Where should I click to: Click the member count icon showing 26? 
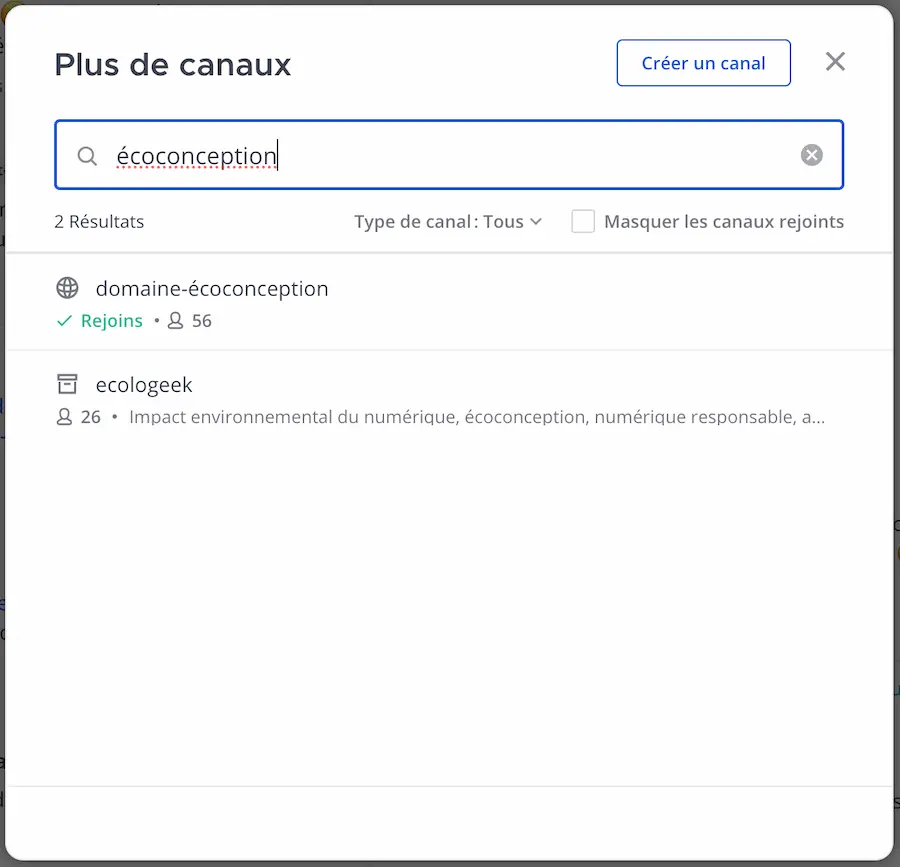[63, 417]
